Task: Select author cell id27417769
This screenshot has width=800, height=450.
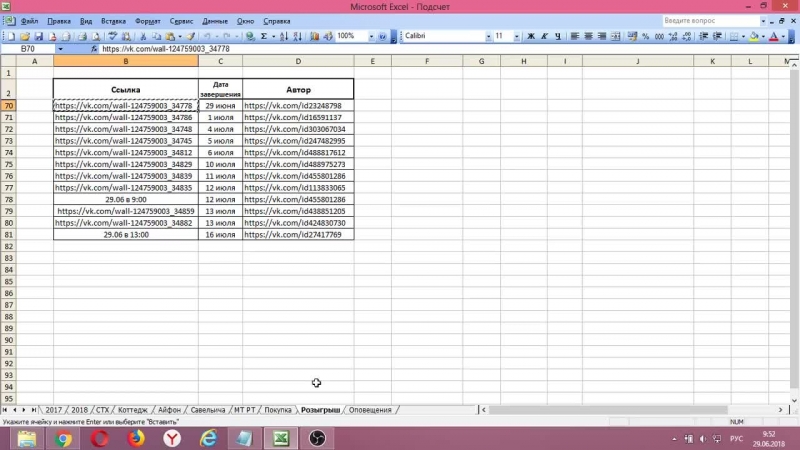Action: tap(298, 235)
